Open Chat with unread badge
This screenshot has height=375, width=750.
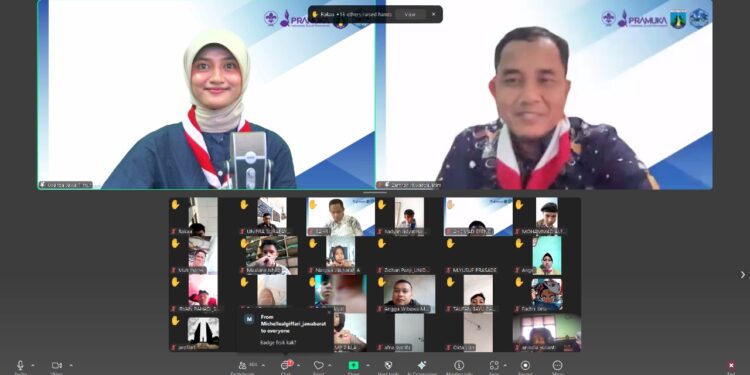point(286,365)
